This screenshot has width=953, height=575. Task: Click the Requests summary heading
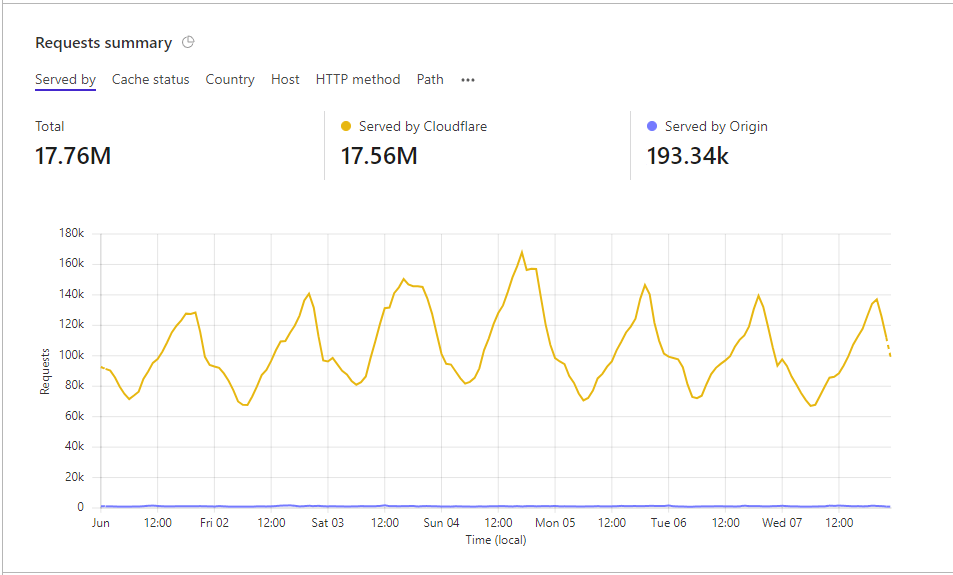coord(103,43)
